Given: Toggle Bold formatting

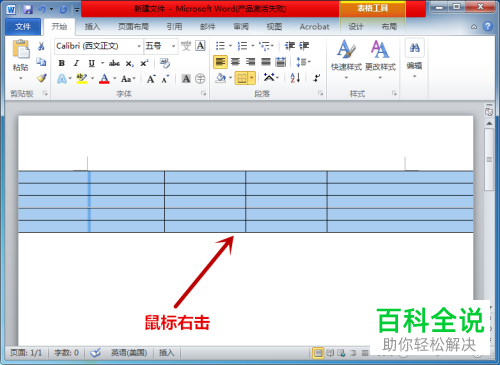Looking at the screenshot, I should 61,63.
